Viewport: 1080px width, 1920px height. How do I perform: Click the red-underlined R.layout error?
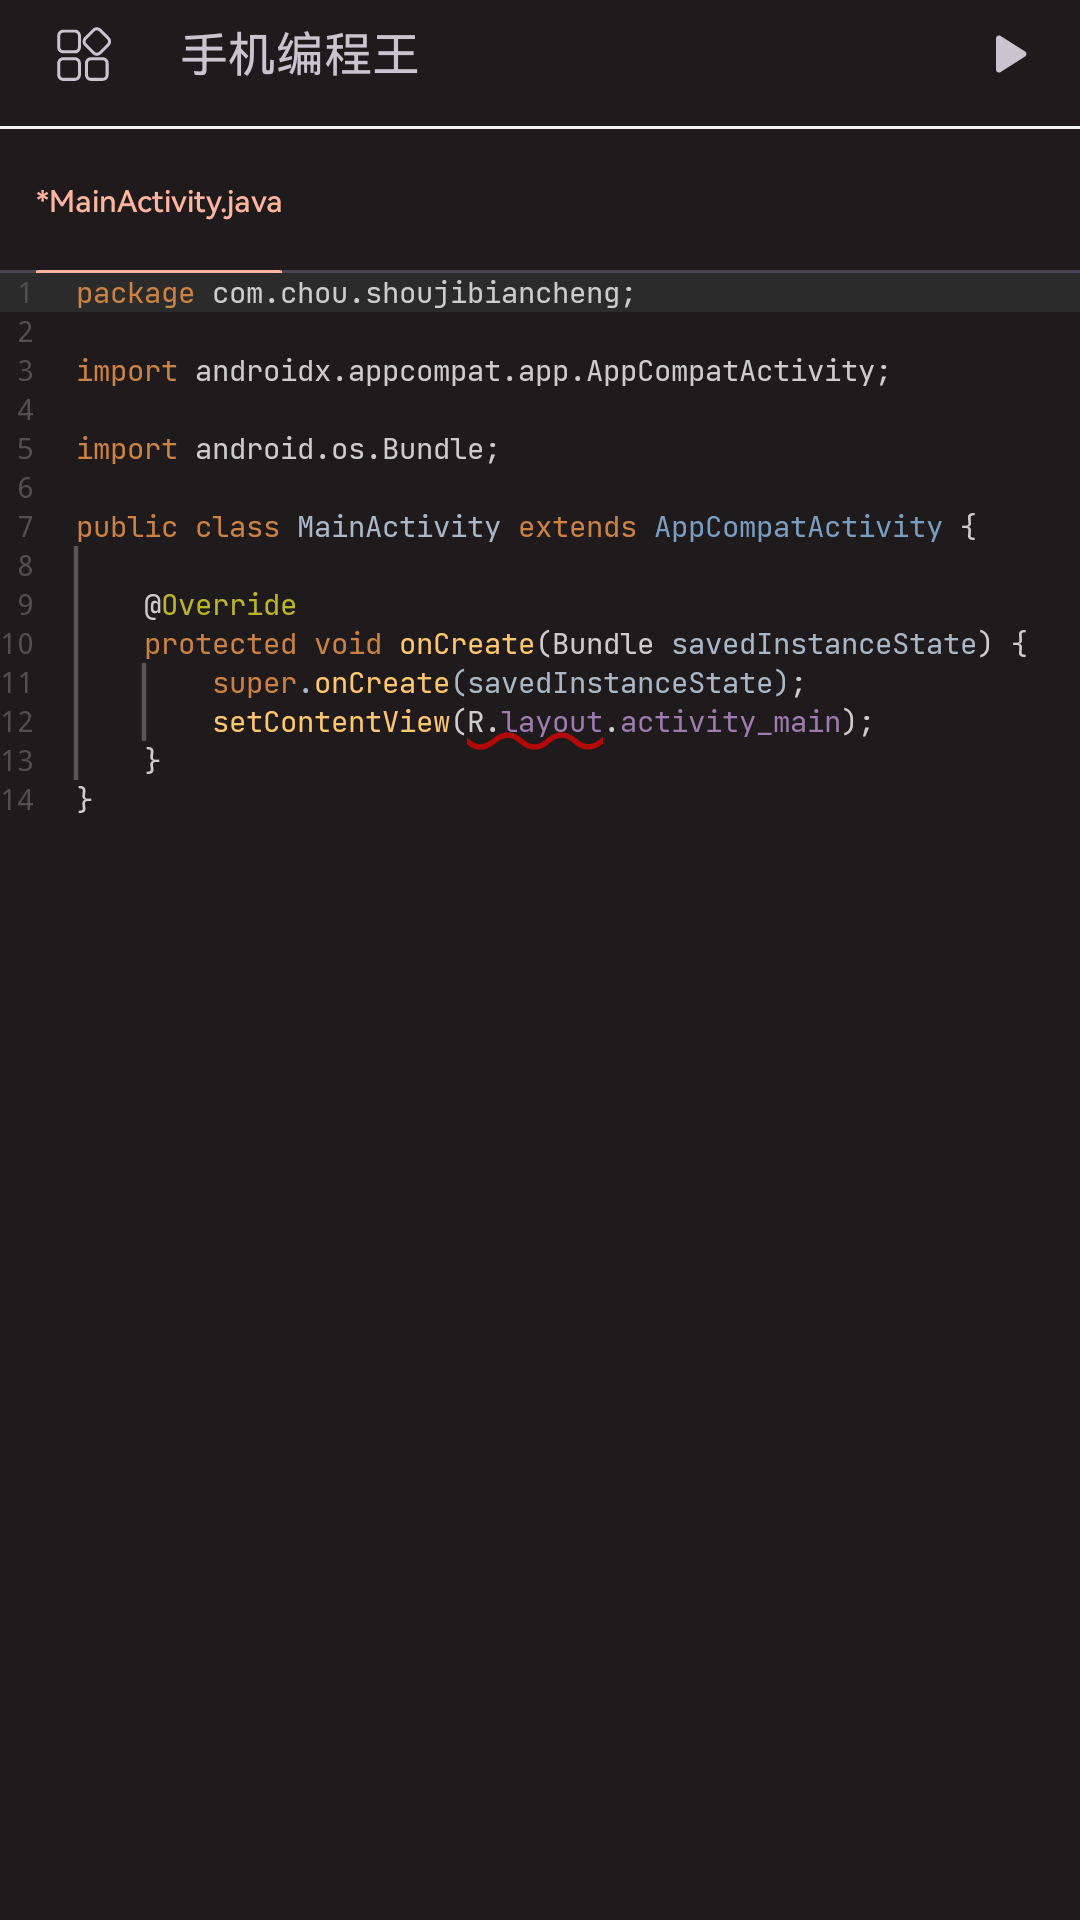tap(534, 724)
